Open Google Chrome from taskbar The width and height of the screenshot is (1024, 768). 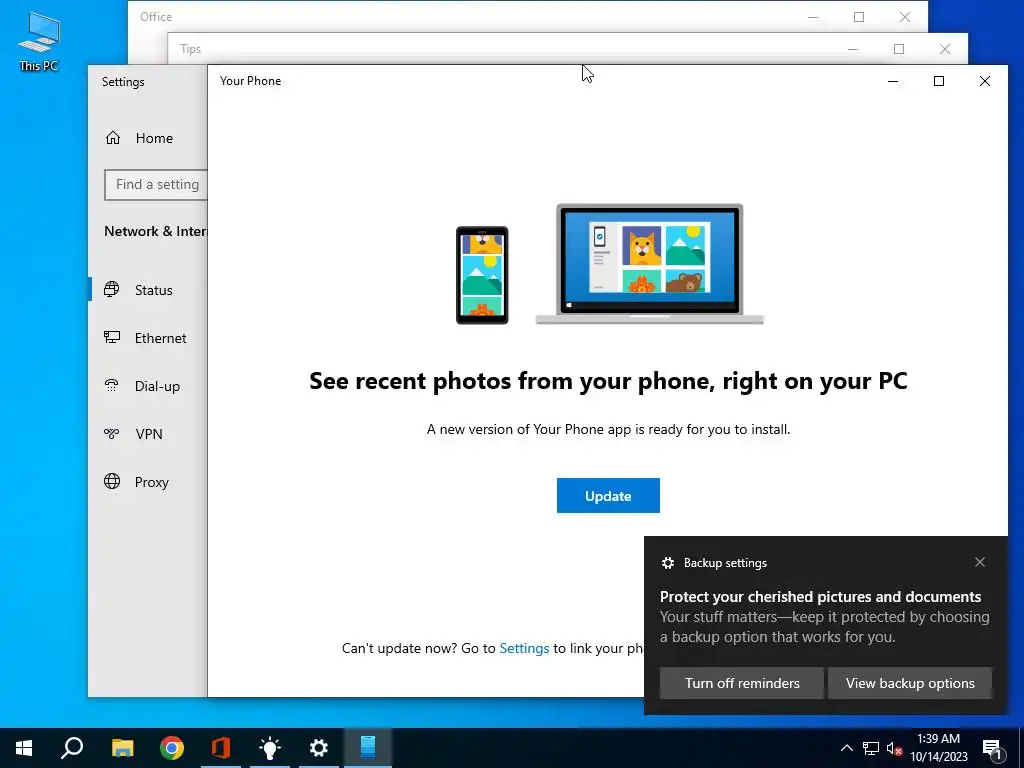tap(172, 748)
